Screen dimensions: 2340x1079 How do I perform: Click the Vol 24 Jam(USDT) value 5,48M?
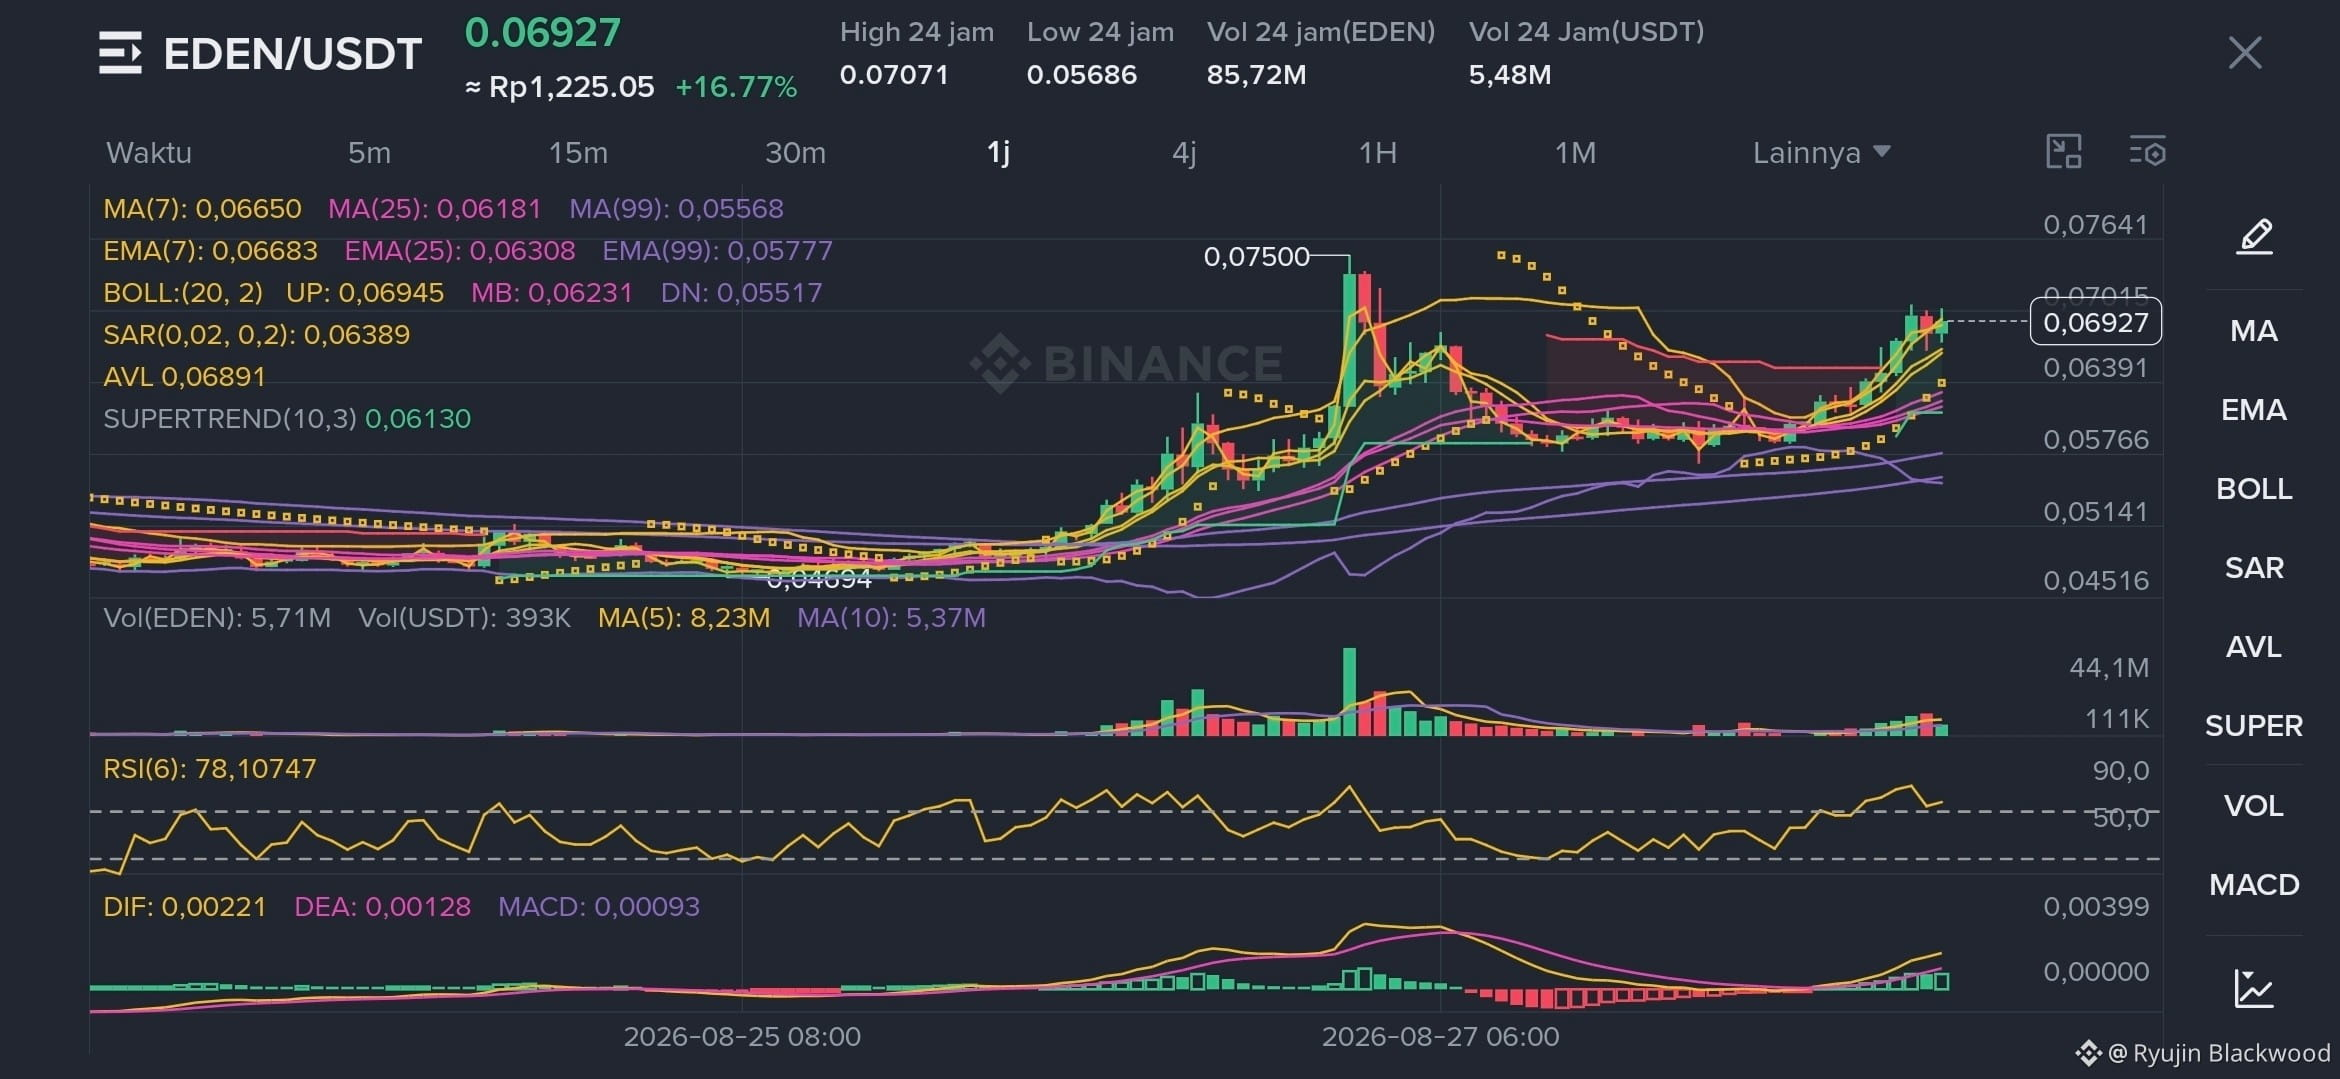tap(1510, 75)
